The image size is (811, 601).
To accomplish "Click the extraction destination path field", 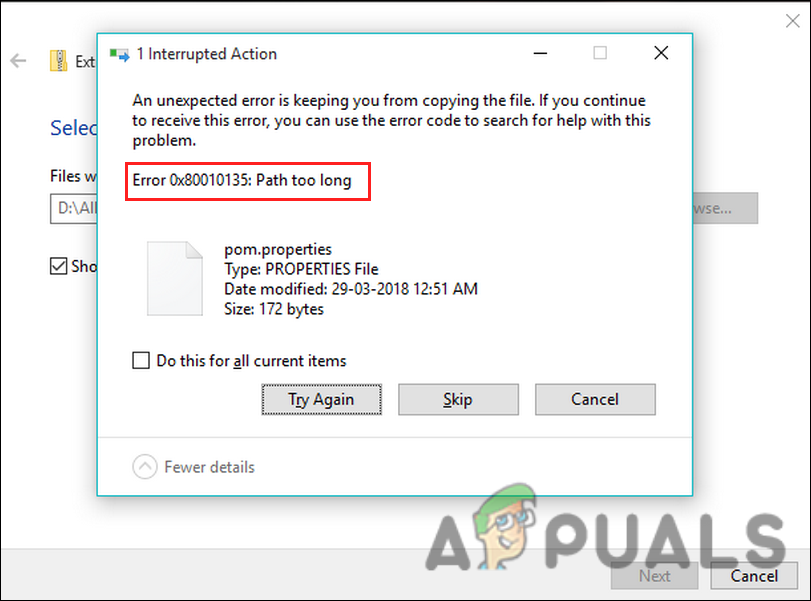I will pyautogui.click(x=73, y=208).
